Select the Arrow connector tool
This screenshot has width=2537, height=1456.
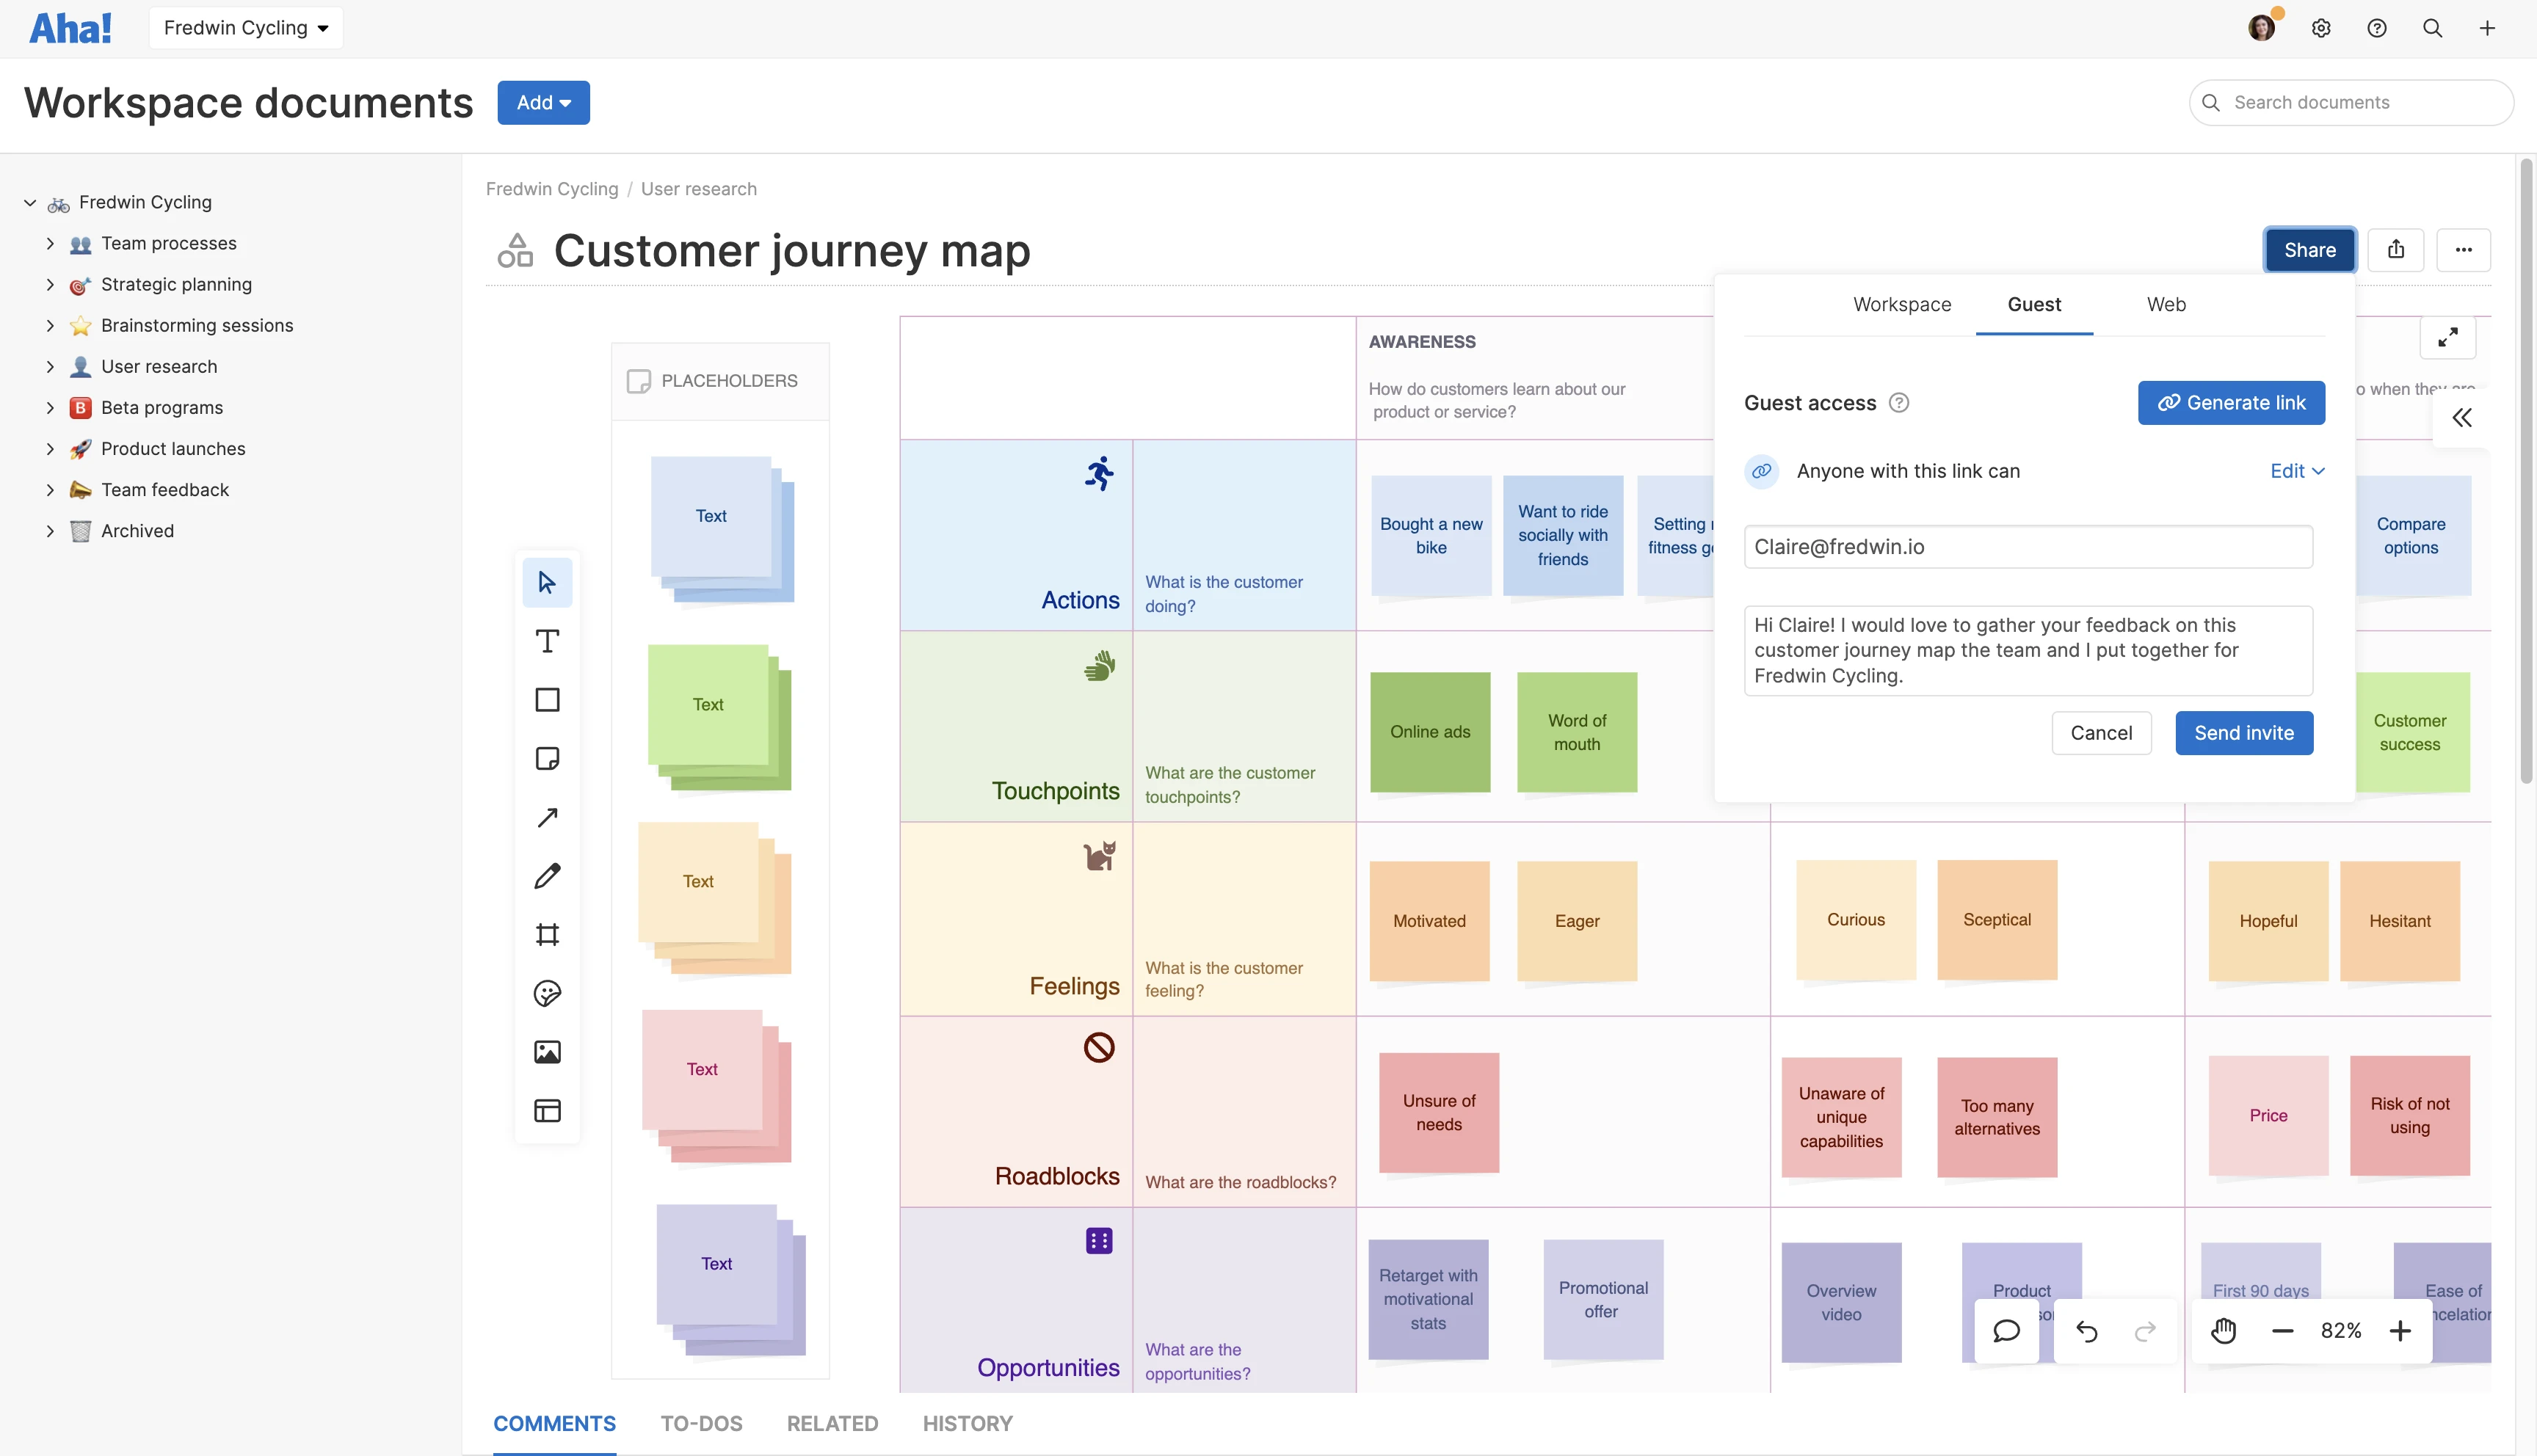pyautogui.click(x=547, y=817)
